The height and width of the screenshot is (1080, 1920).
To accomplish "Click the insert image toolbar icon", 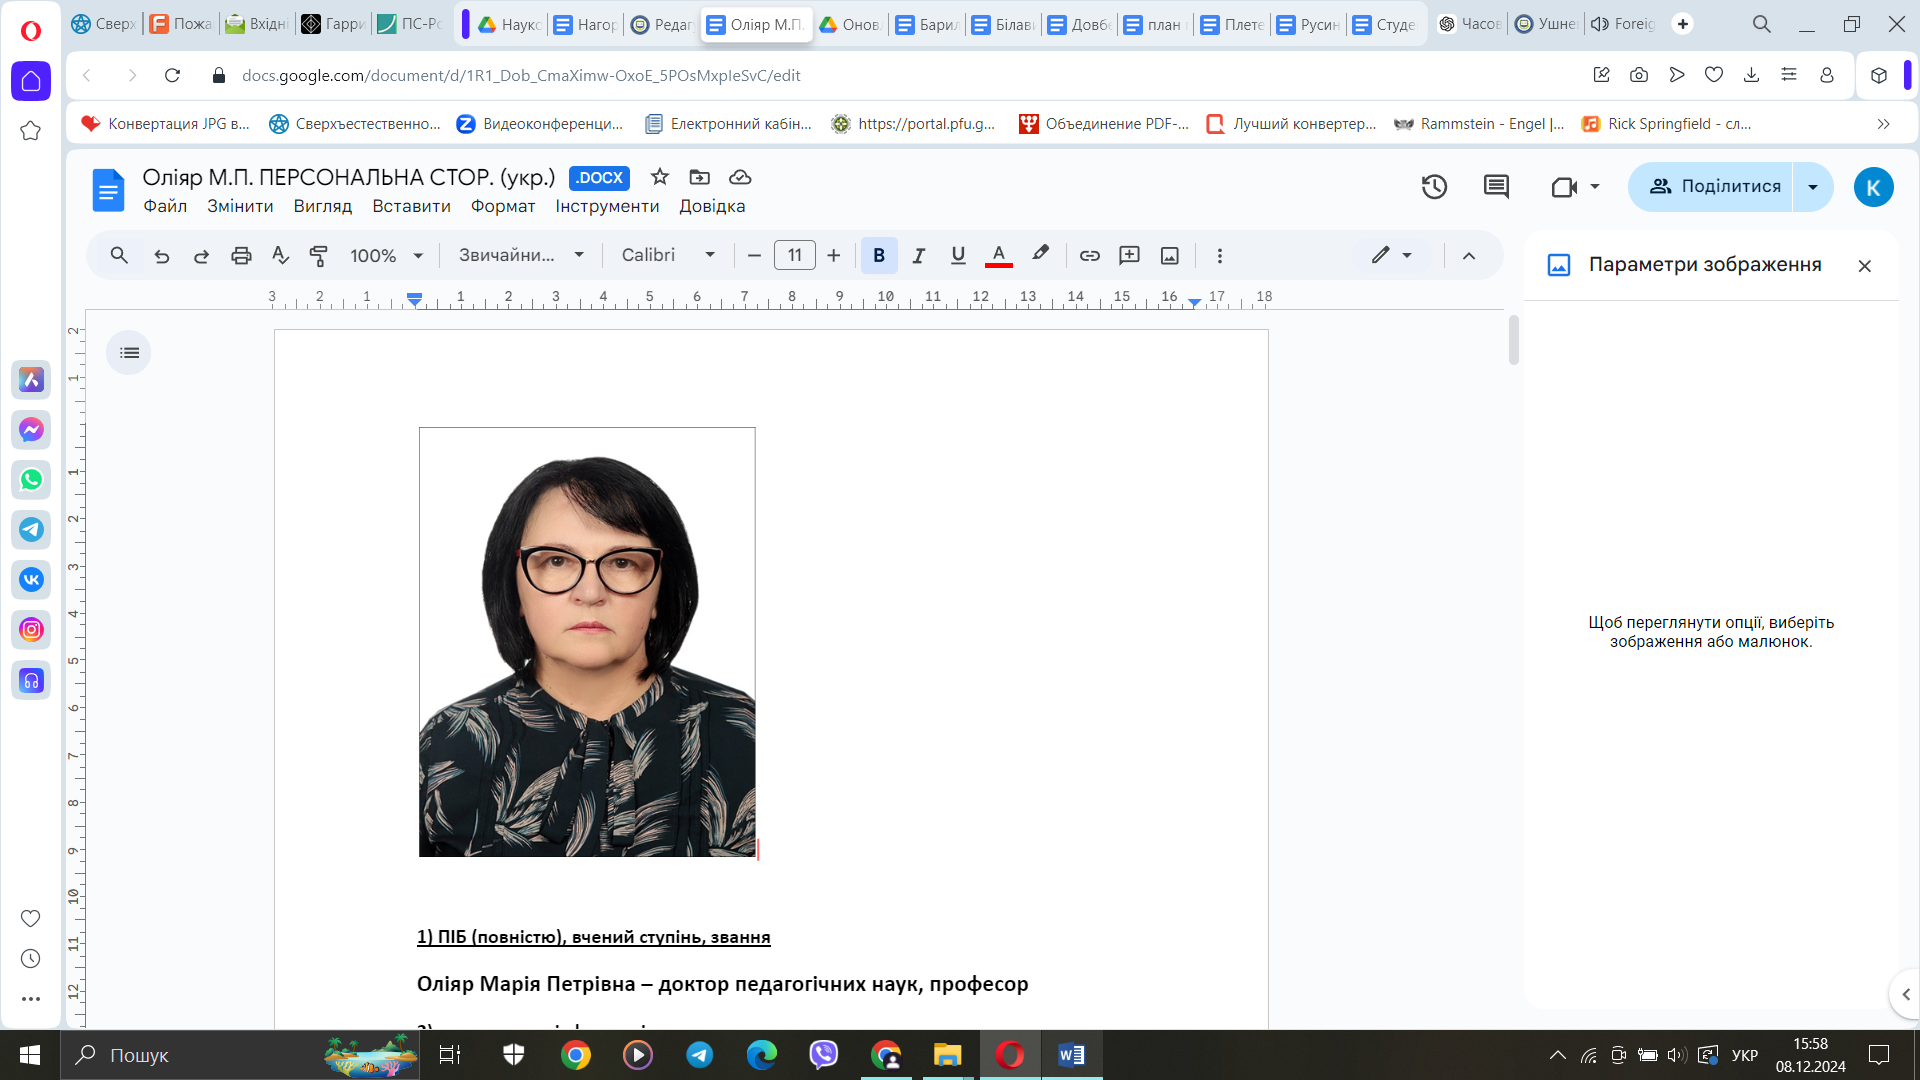I will (1169, 256).
